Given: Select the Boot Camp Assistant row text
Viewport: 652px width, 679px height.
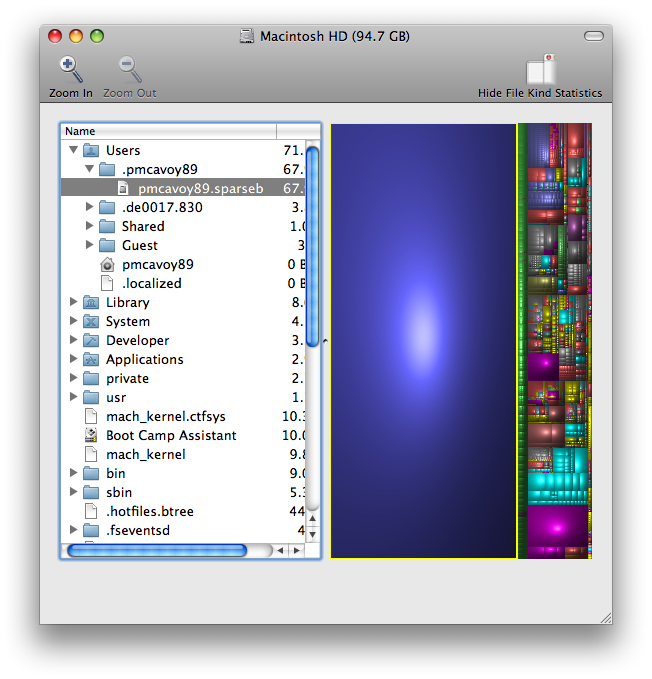Looking at the screenshot, I should pos(171,435).
